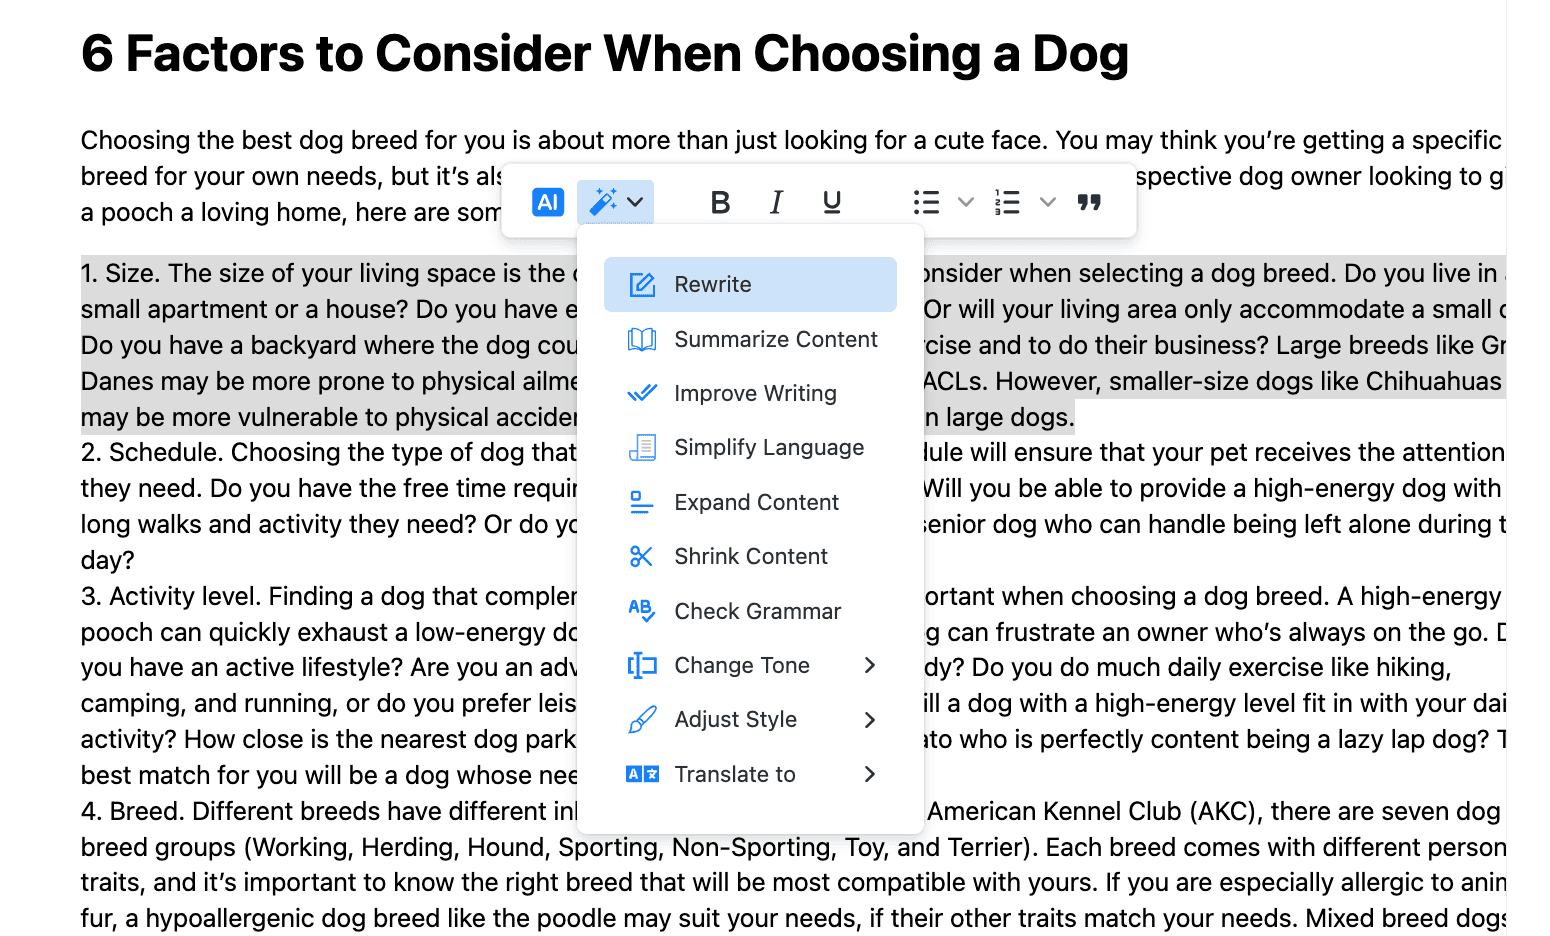Toggle underline formatting

point(831,202)
